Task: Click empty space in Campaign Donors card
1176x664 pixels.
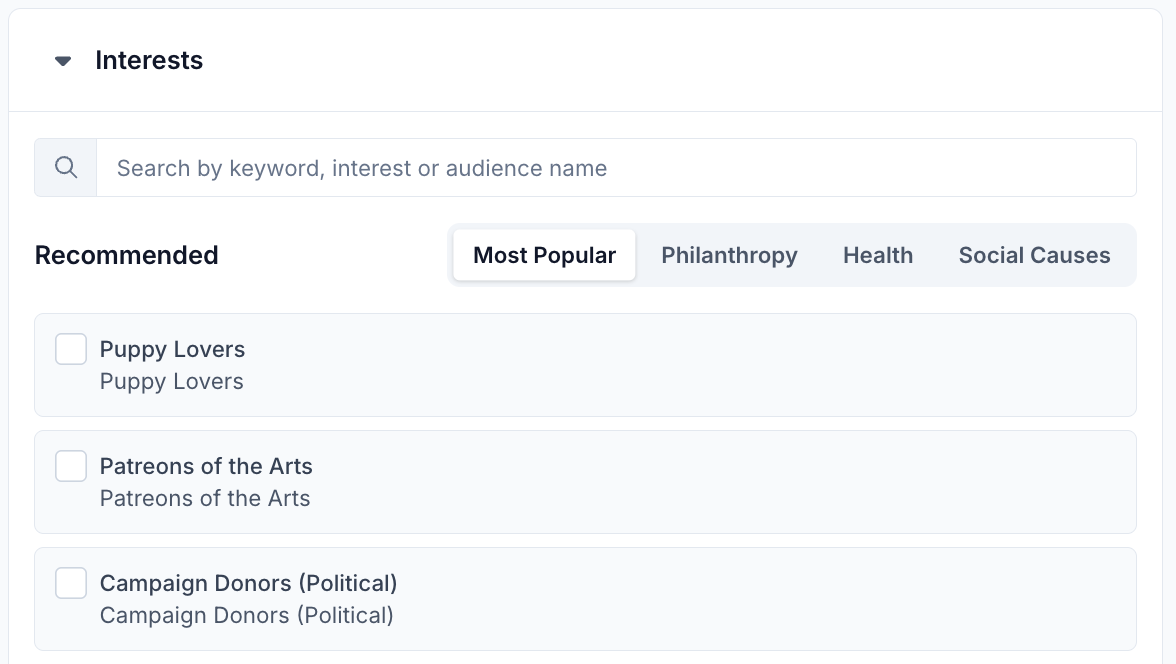Action: click(750, 599)
